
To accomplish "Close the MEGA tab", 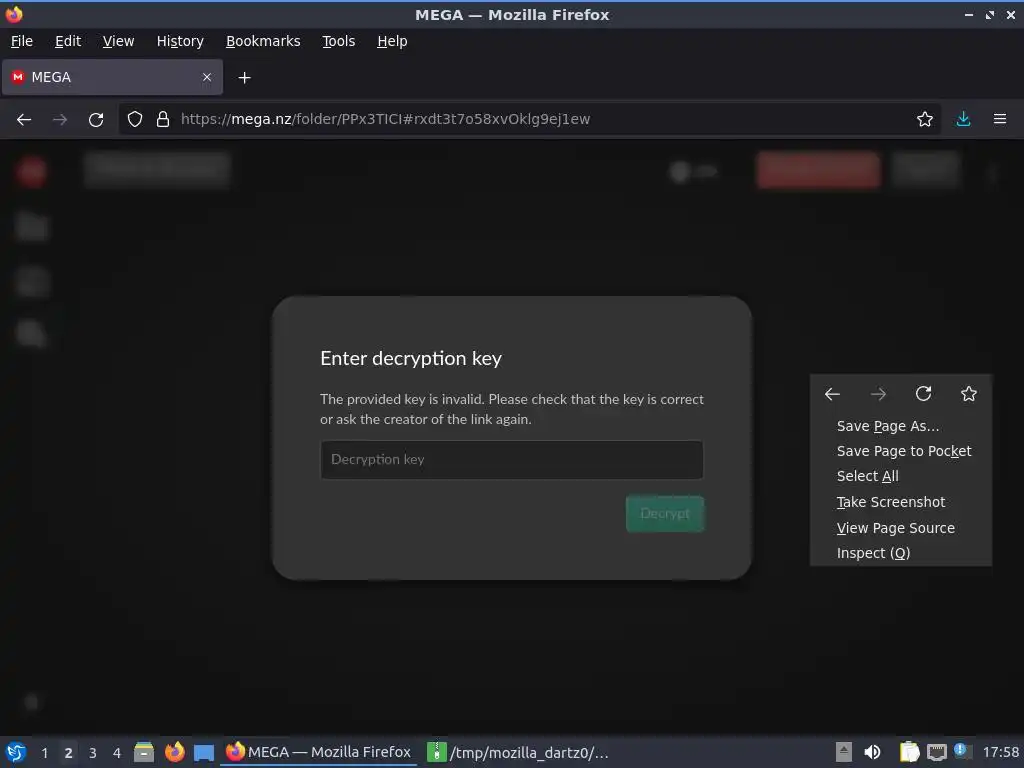I will click(207, 77).
